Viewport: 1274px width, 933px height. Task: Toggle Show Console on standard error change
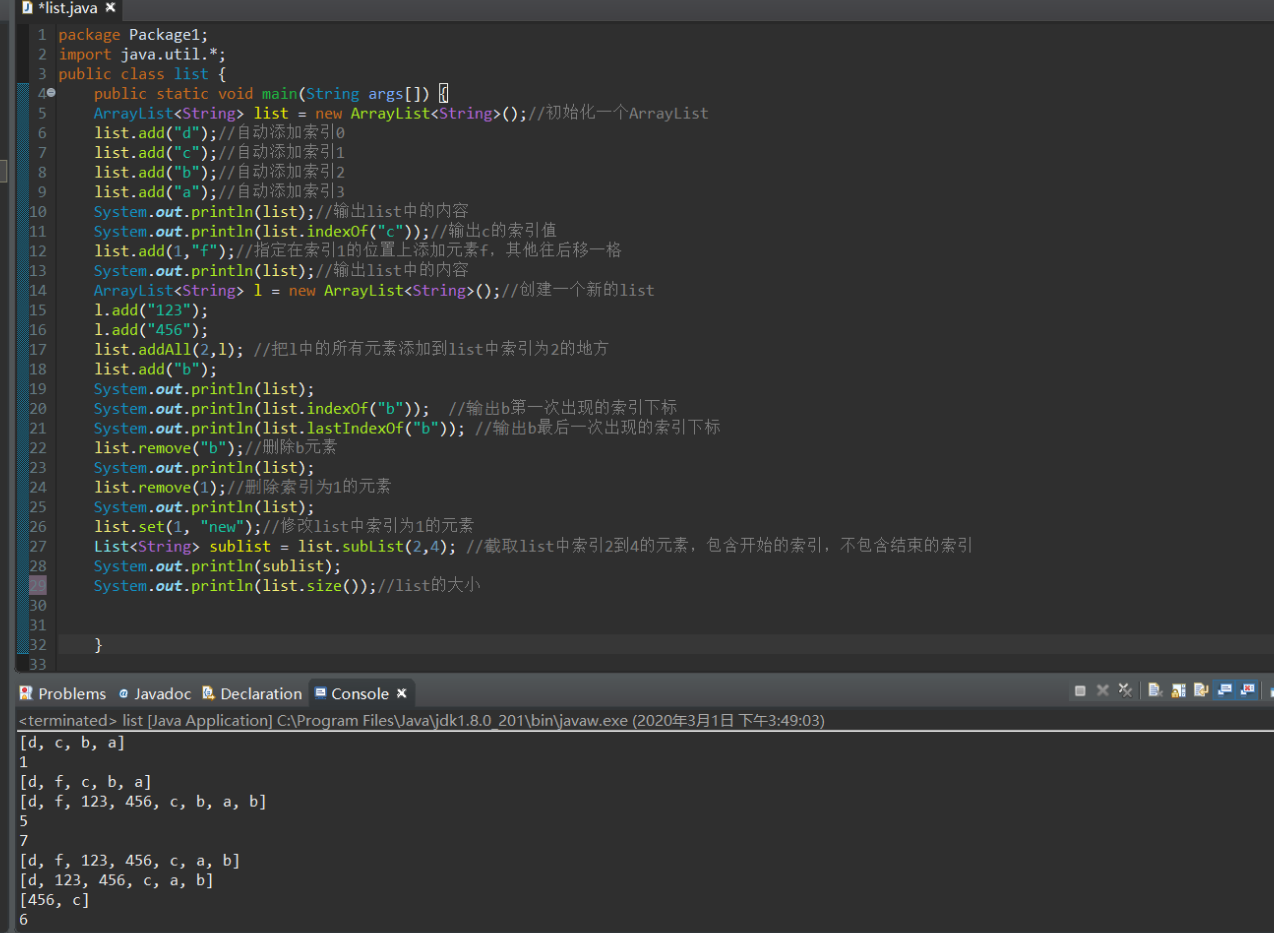pos(1247,691)
